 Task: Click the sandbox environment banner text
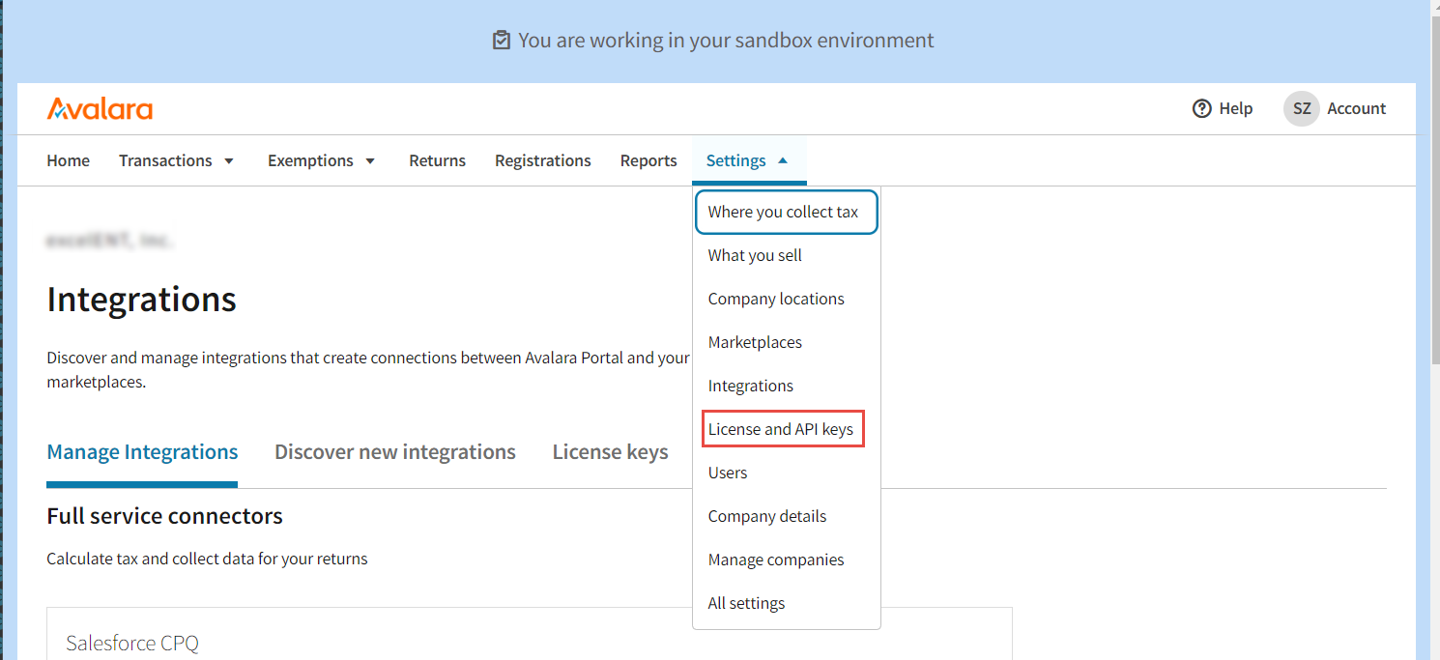pyautogui.click(x=726, y=41)
